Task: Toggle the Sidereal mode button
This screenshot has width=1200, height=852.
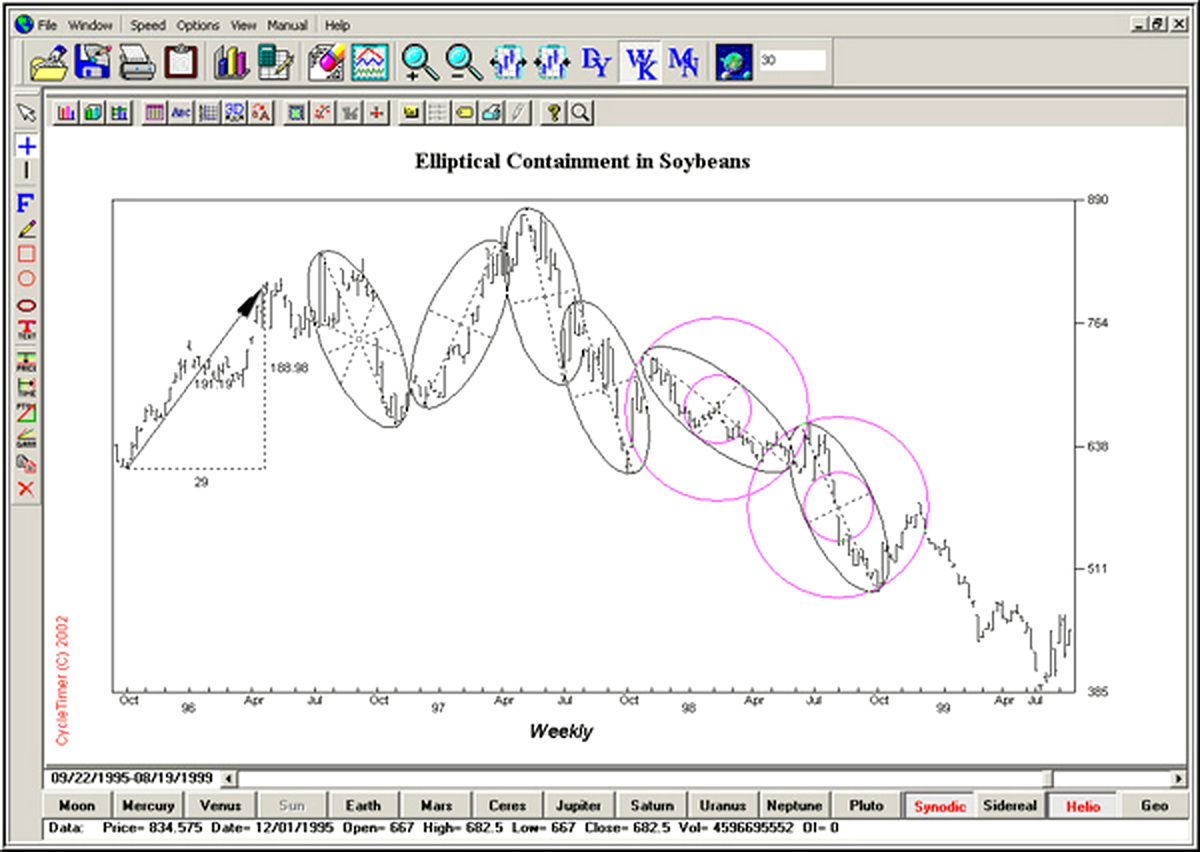Action: point(1010,805)
